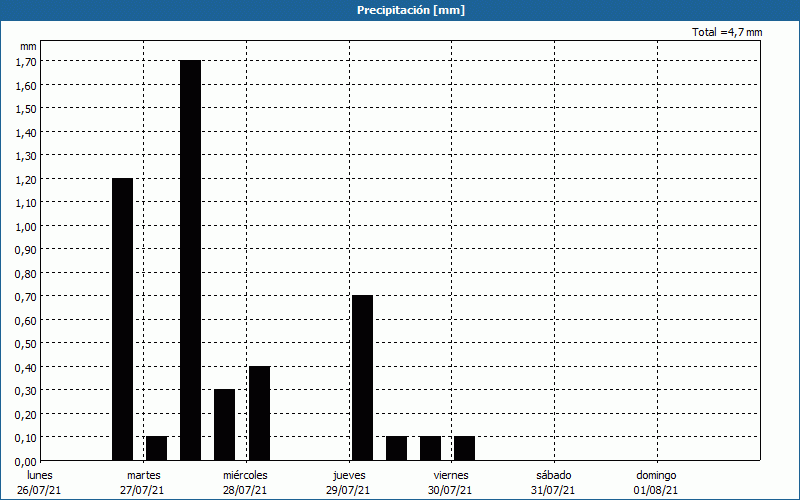Click the bar reaching 0,30 mm

(x=224, y=424)
